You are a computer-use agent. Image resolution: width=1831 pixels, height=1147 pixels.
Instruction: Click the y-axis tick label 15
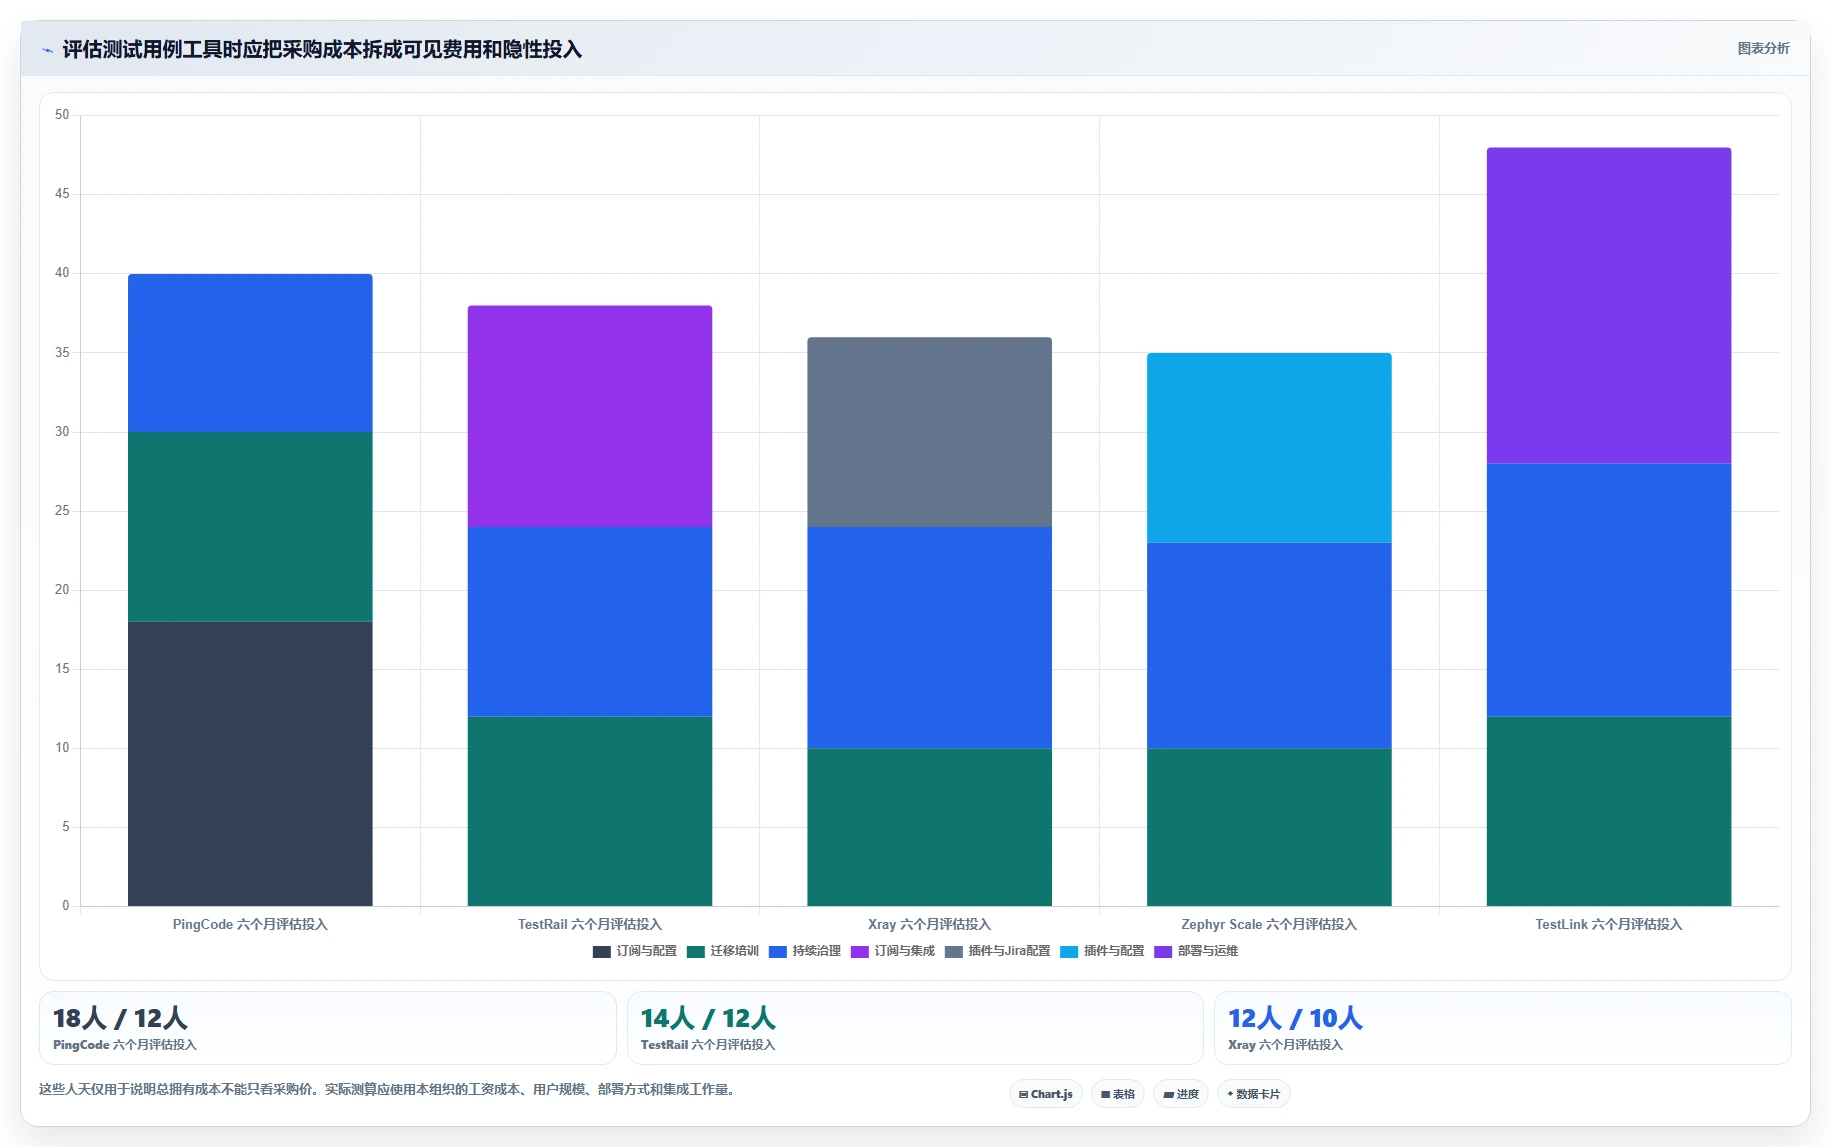point(62,669)
